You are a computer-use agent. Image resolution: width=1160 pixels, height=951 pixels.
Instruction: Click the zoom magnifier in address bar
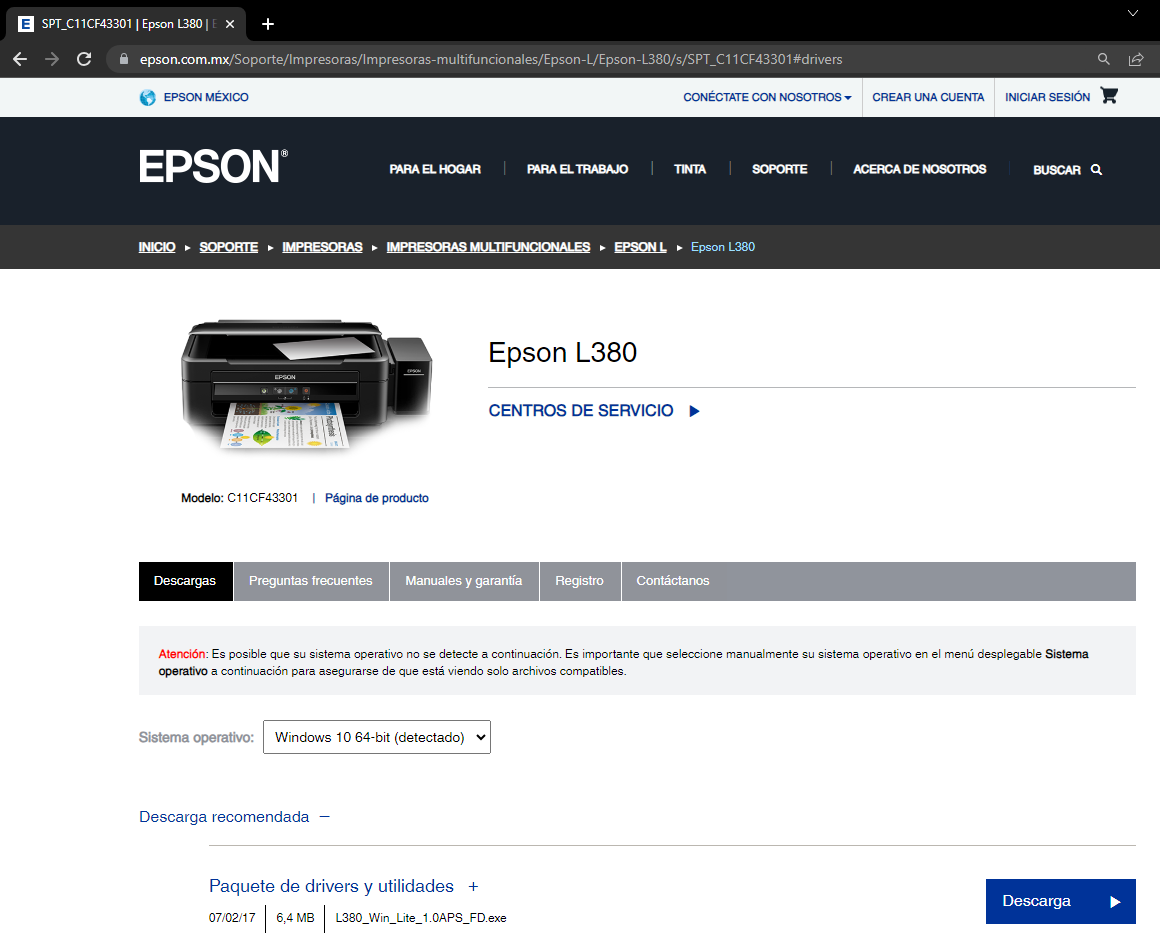pos(1103,59)
